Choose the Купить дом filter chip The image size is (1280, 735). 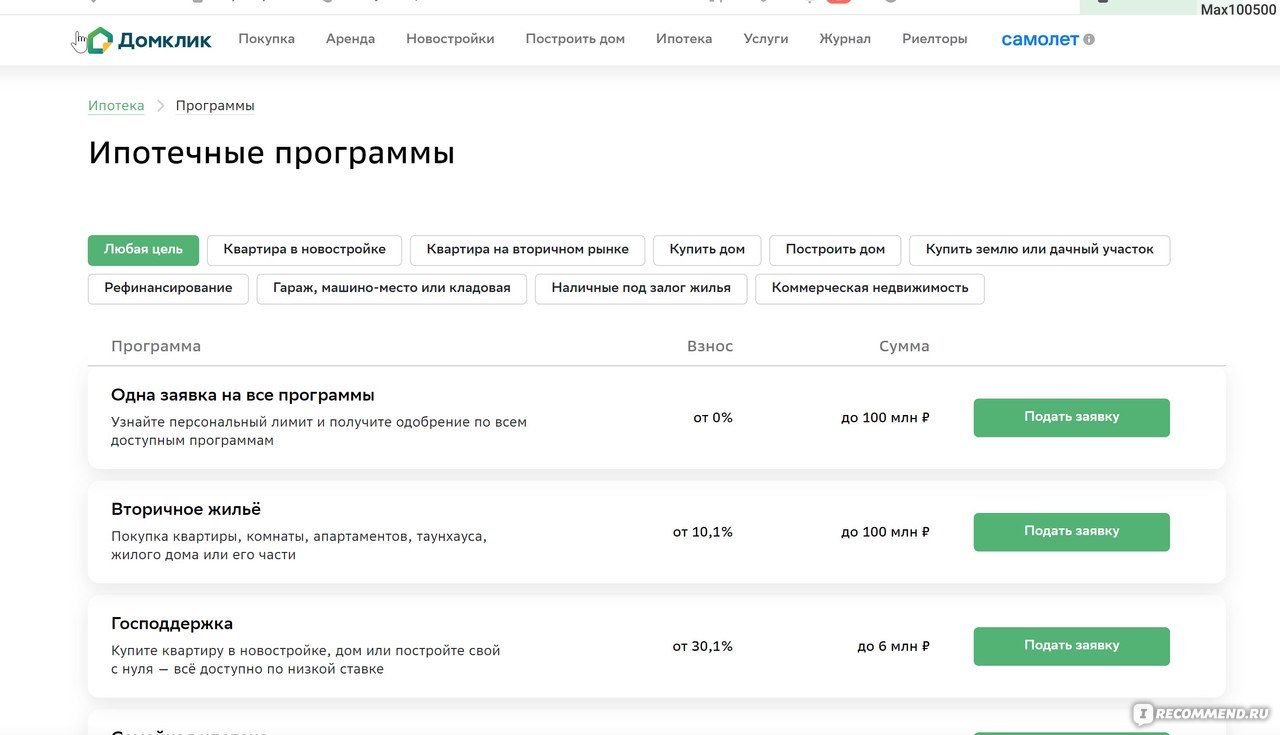tap(707, 250)
